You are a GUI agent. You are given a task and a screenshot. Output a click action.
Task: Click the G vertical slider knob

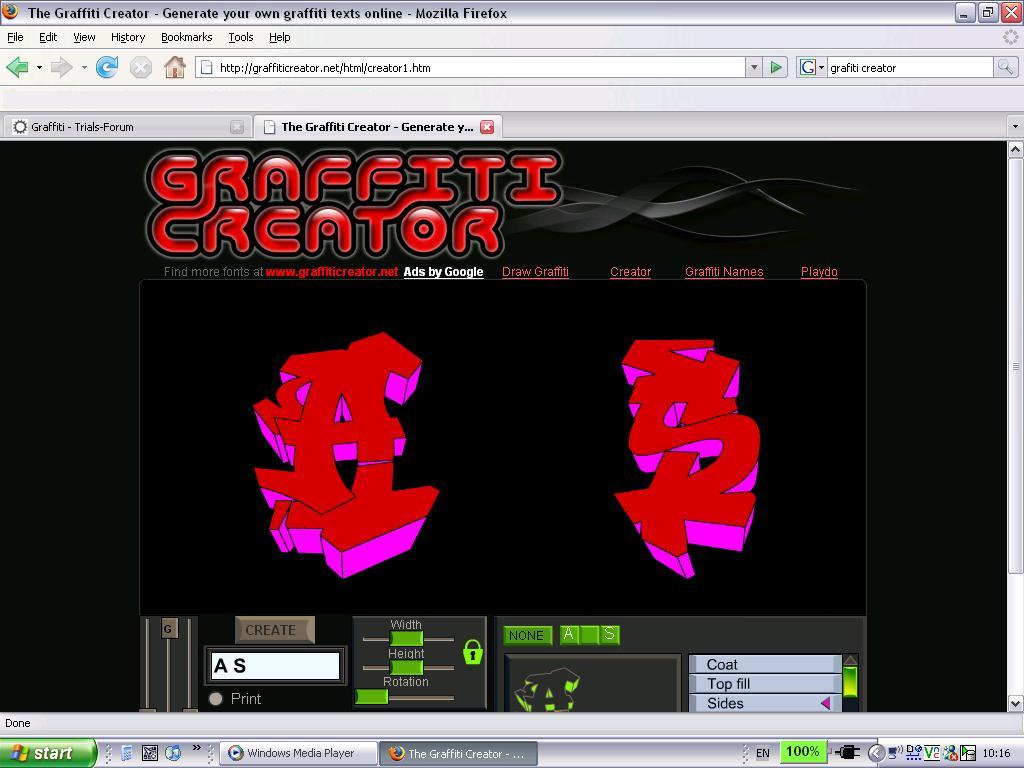(168, 628)
